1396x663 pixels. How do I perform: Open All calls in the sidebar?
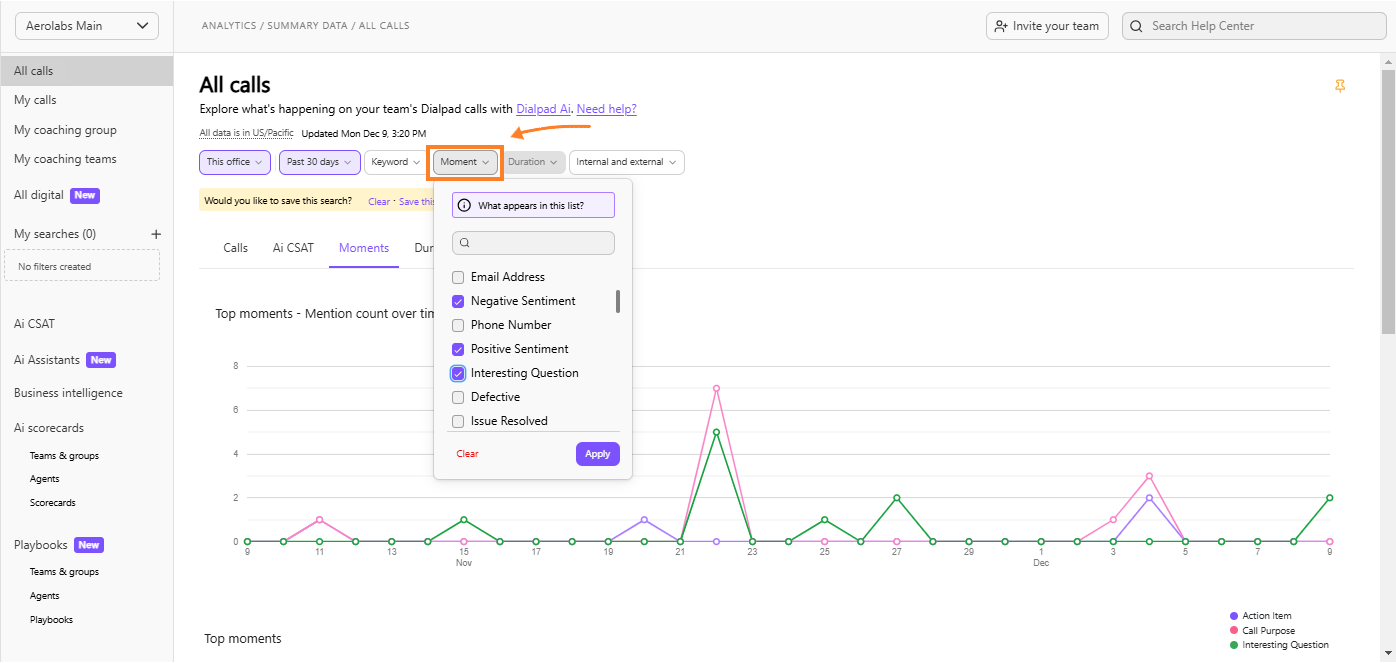pyautogui.click(x=87, y=71)
